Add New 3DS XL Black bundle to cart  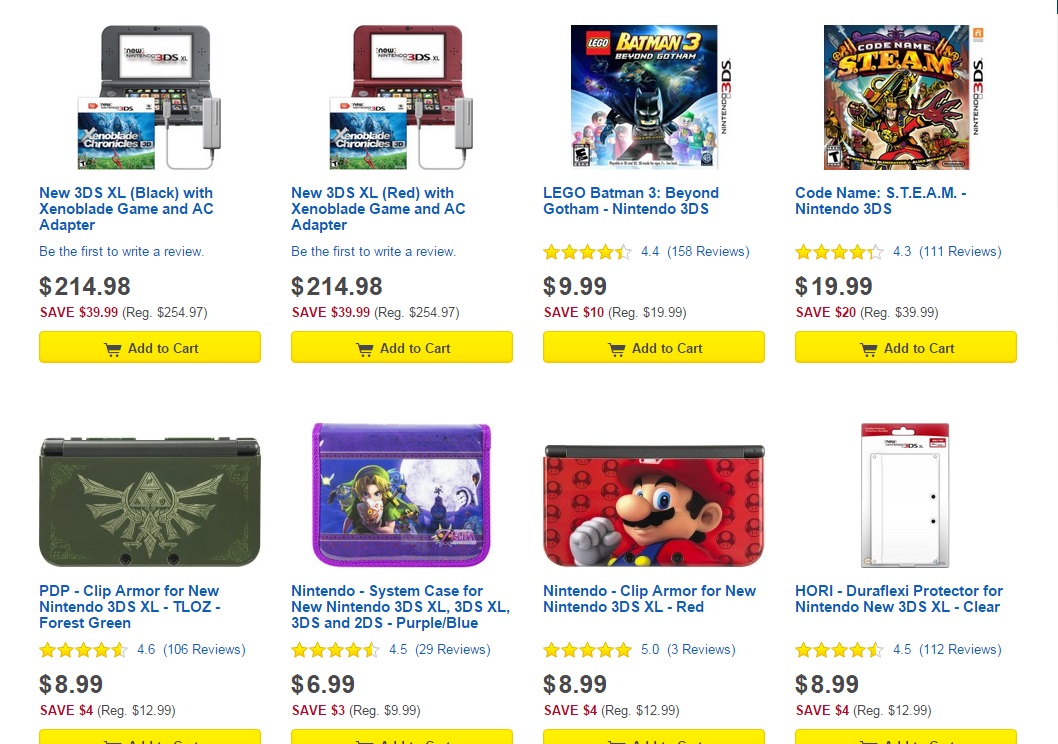pos(150,348)
